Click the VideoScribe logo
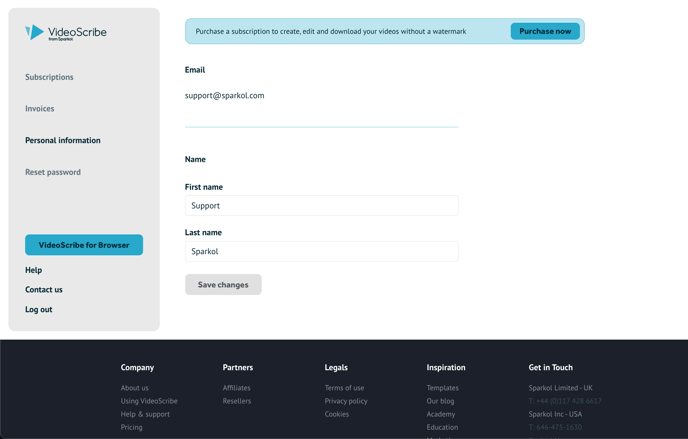Image resolution: width=688 pixels, height=439 pixels. coord(66,32)
